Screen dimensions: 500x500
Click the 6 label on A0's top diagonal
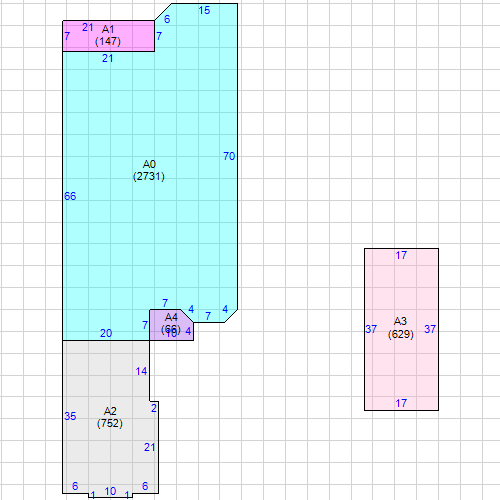tap(167, 19)
